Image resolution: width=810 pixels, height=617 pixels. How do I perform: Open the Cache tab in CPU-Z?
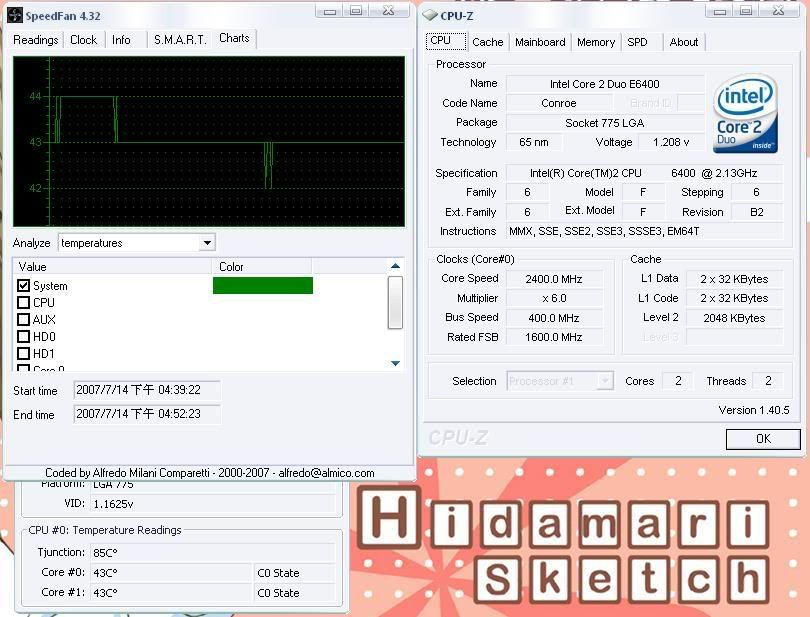488,42
